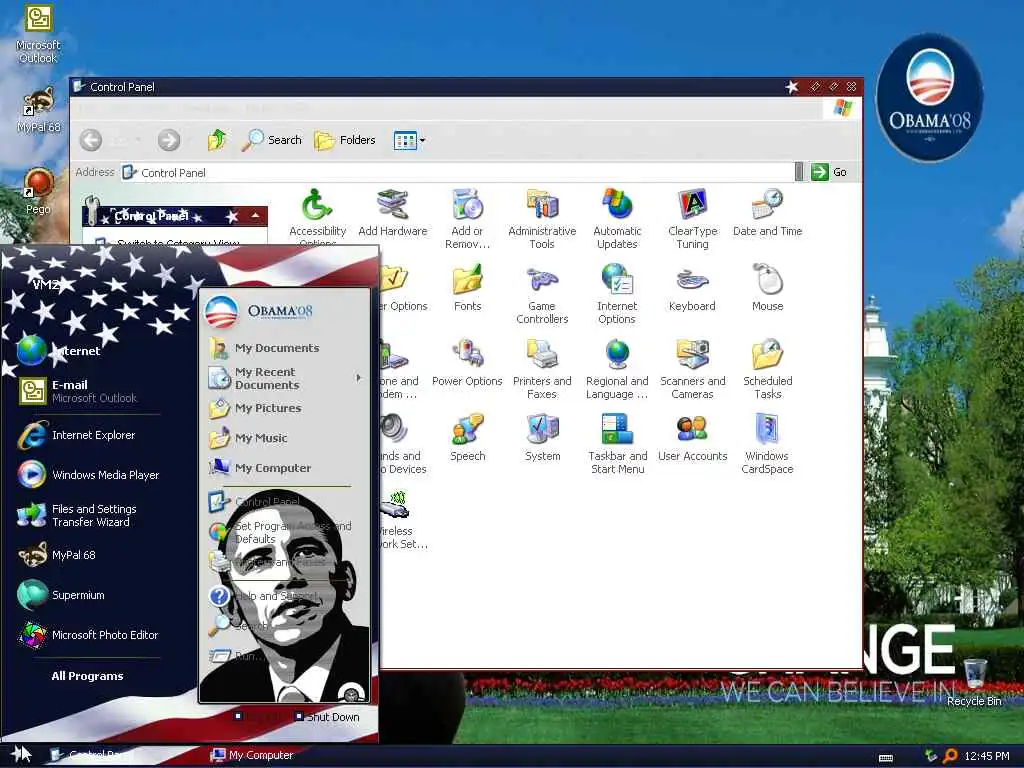Open Files and Settings Transfer Wizard
This screenshot has height=768, width=1024.
click(x=77, y=515)
